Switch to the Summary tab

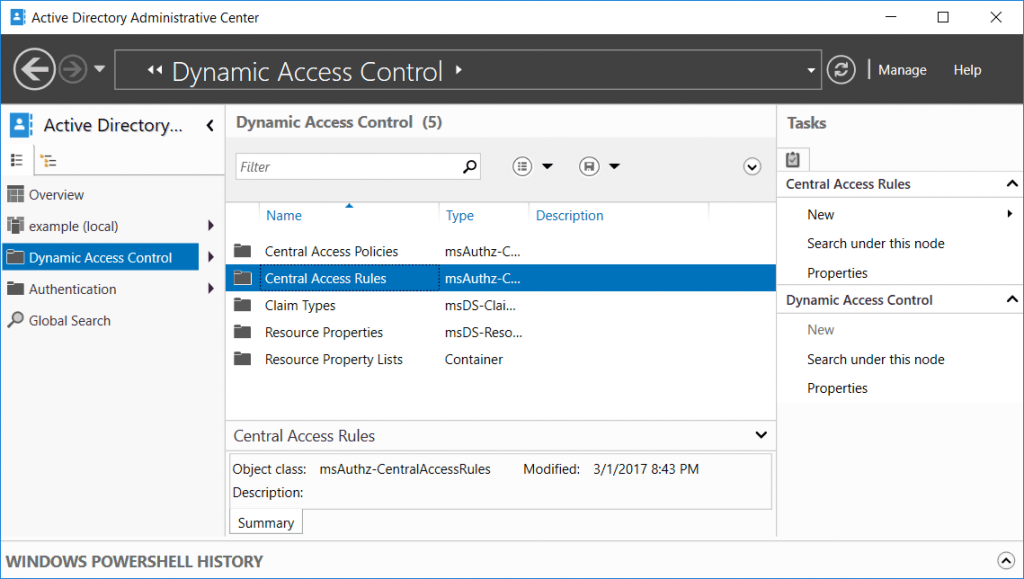click(x=265, y=522)
